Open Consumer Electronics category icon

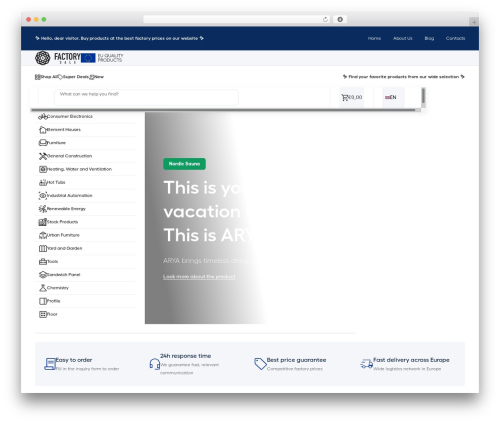43,117
